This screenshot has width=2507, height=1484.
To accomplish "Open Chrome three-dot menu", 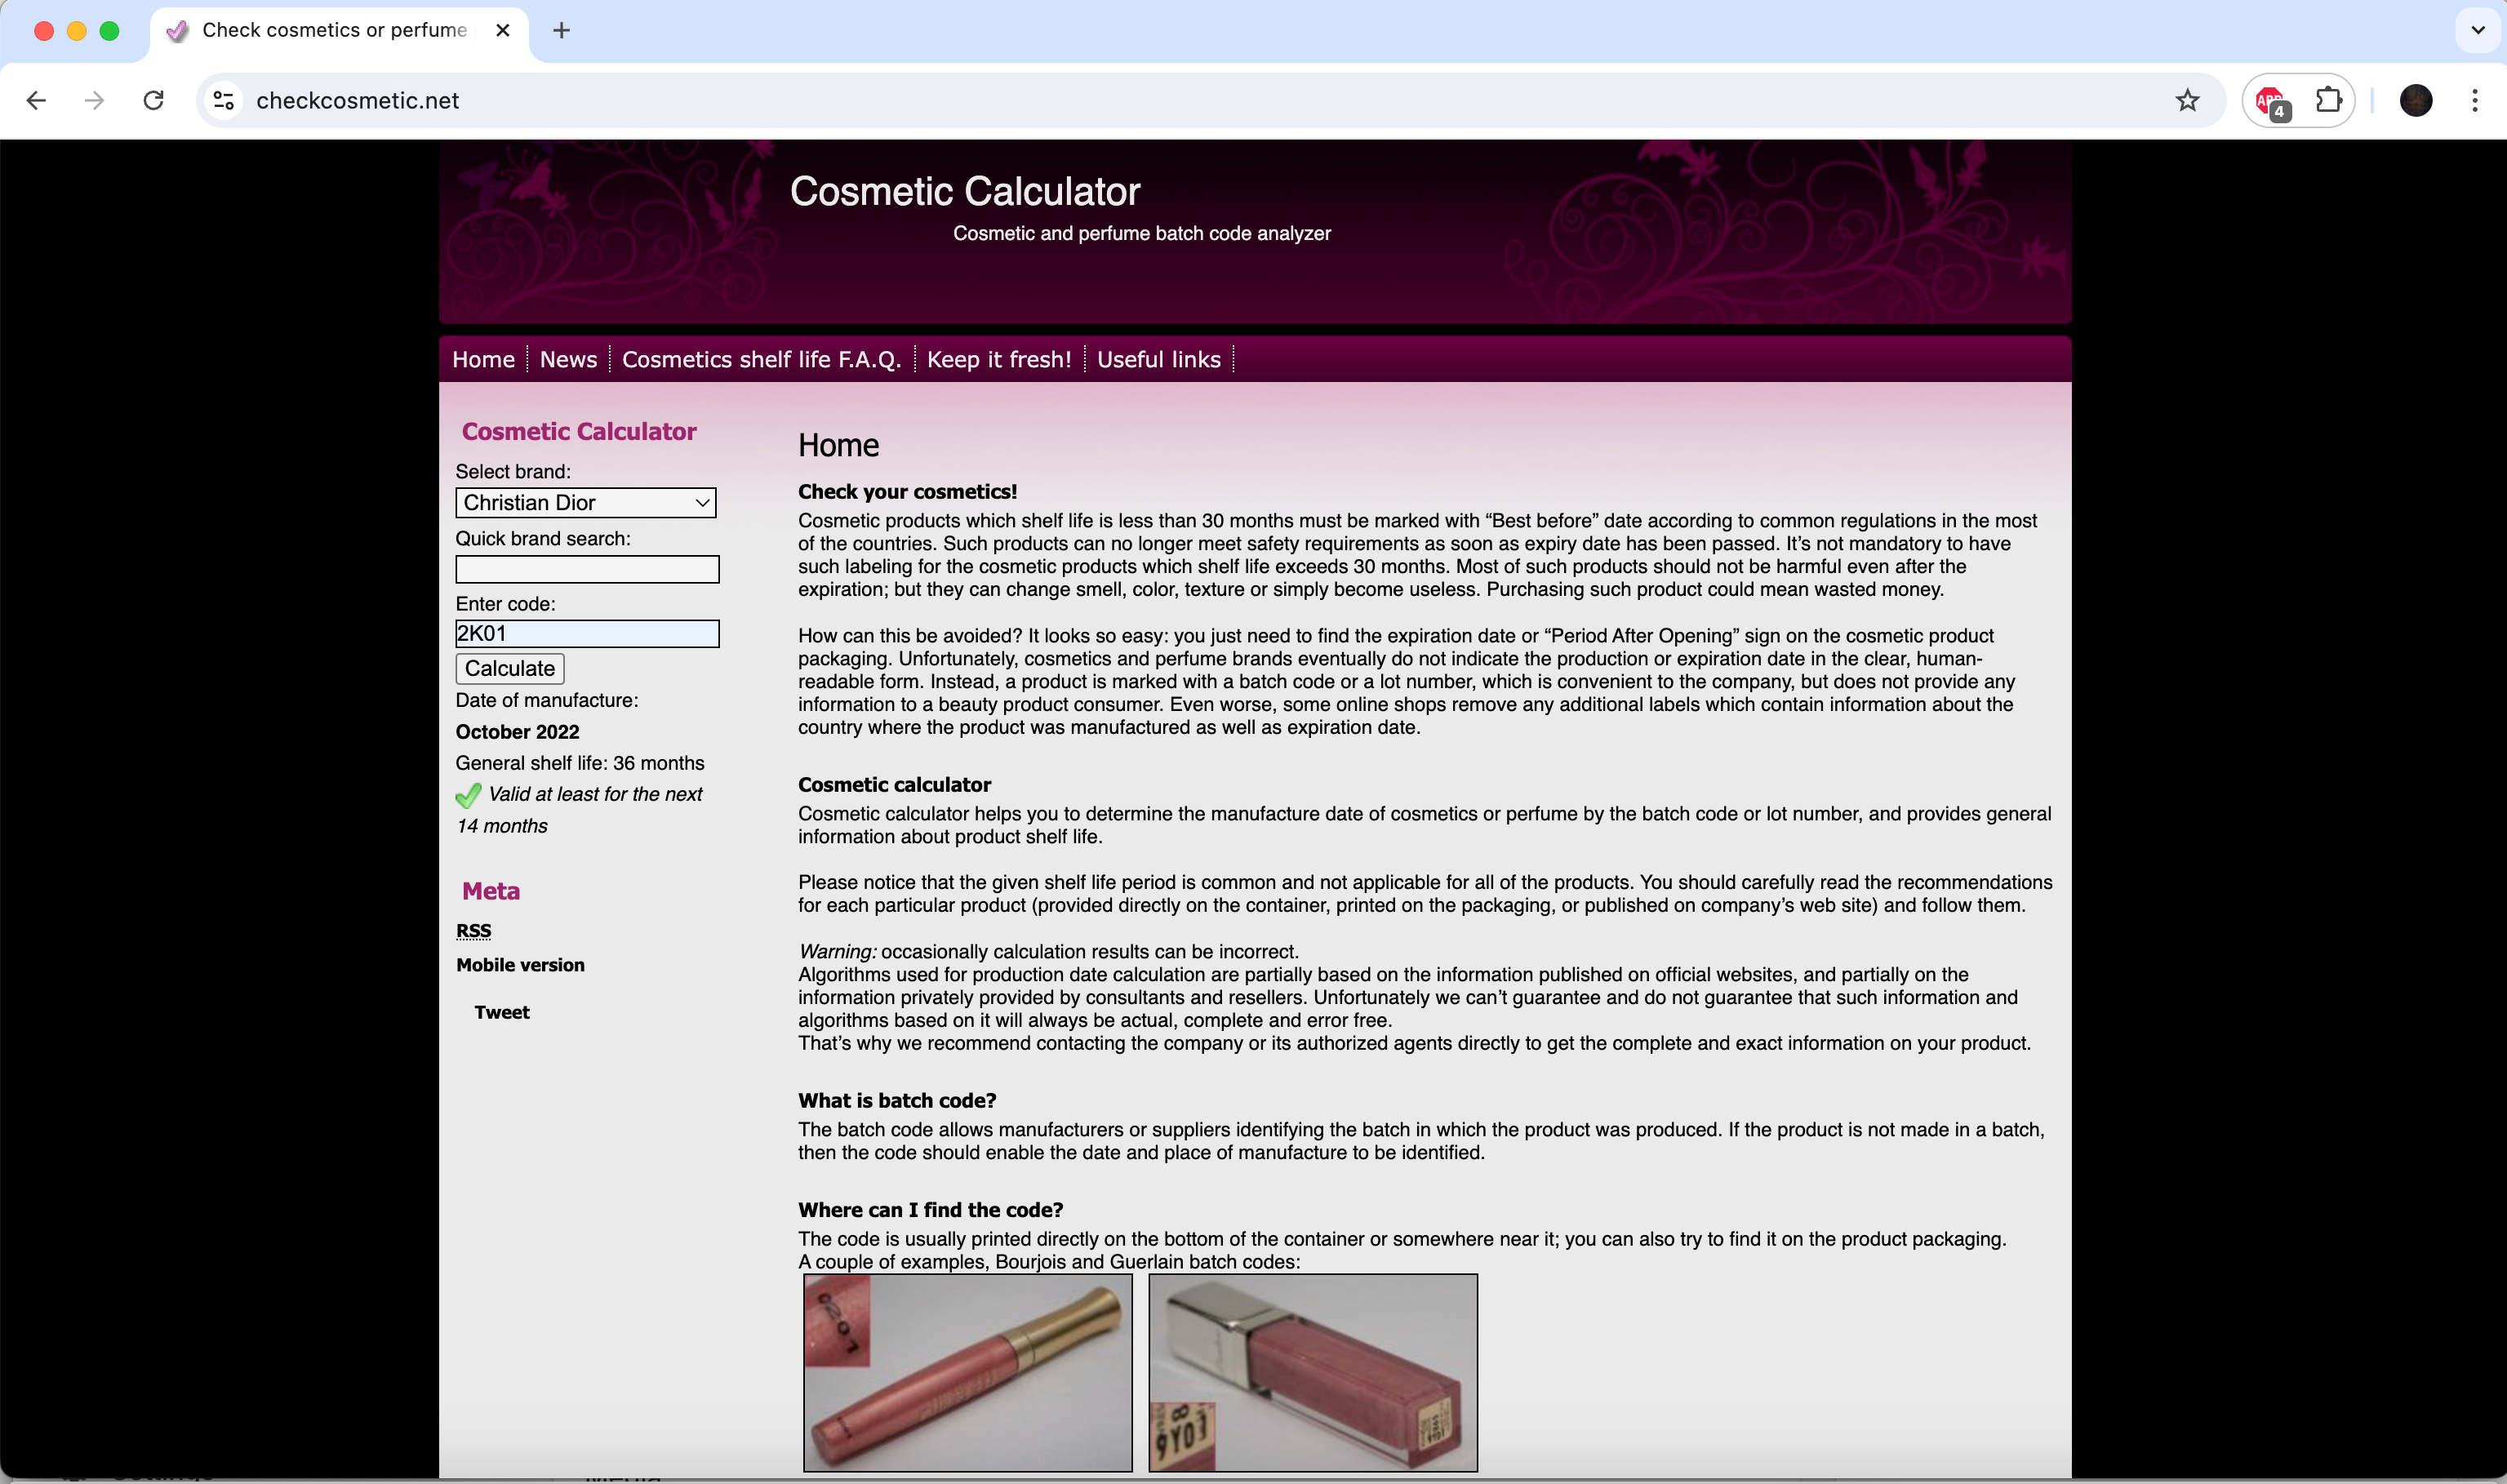I will pos(2474,100).
